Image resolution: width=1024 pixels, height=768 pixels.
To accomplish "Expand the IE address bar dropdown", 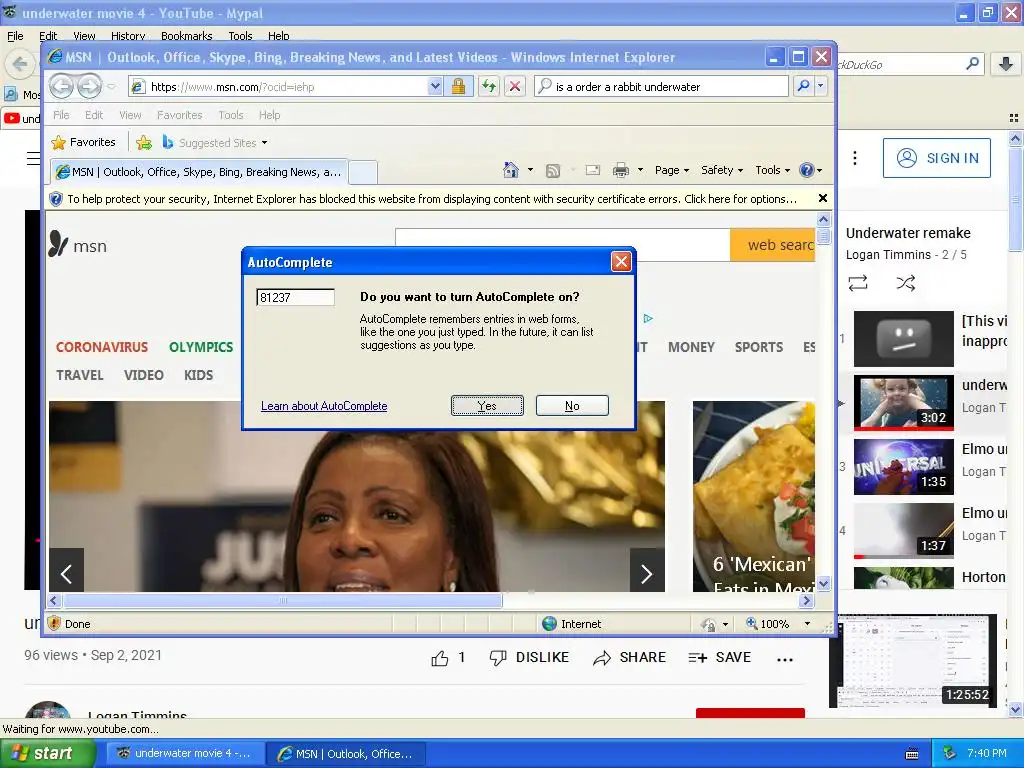I will coord(435,86).
